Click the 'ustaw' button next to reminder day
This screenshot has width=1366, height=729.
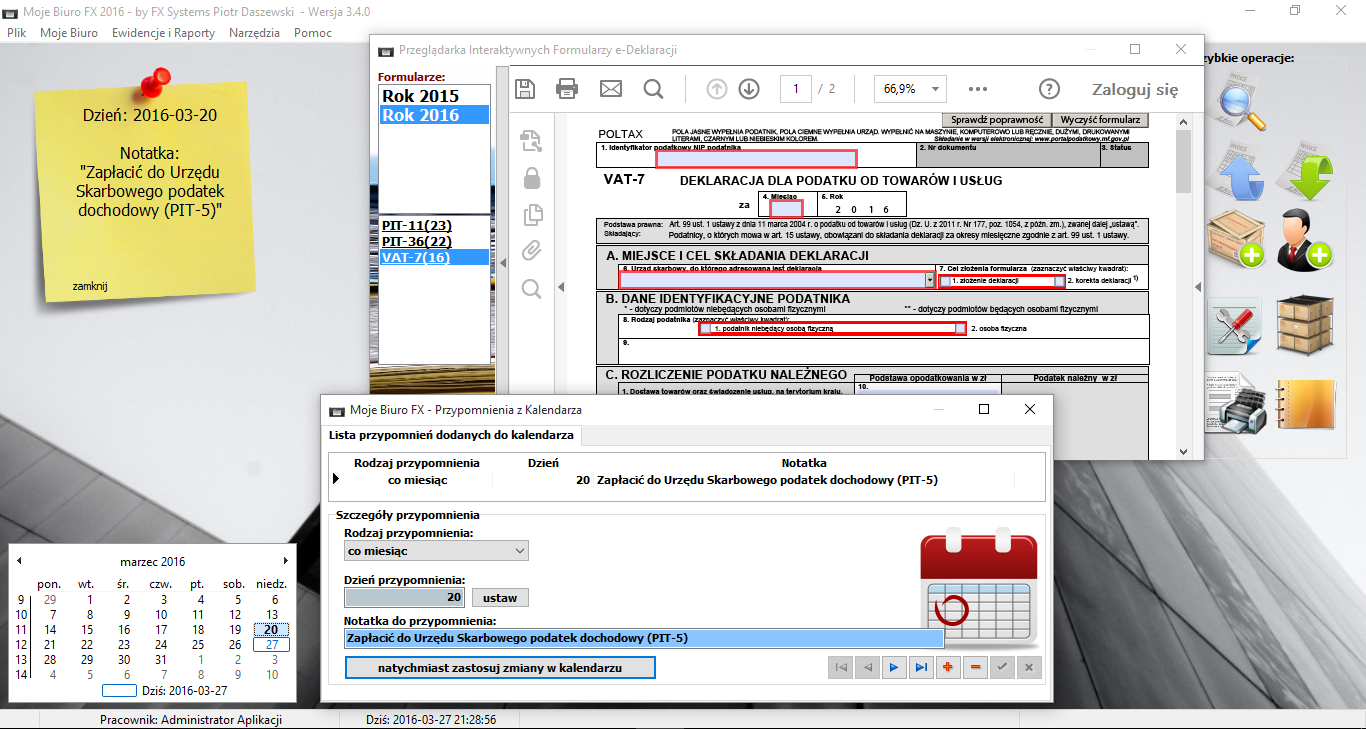[x=500, y=598]
